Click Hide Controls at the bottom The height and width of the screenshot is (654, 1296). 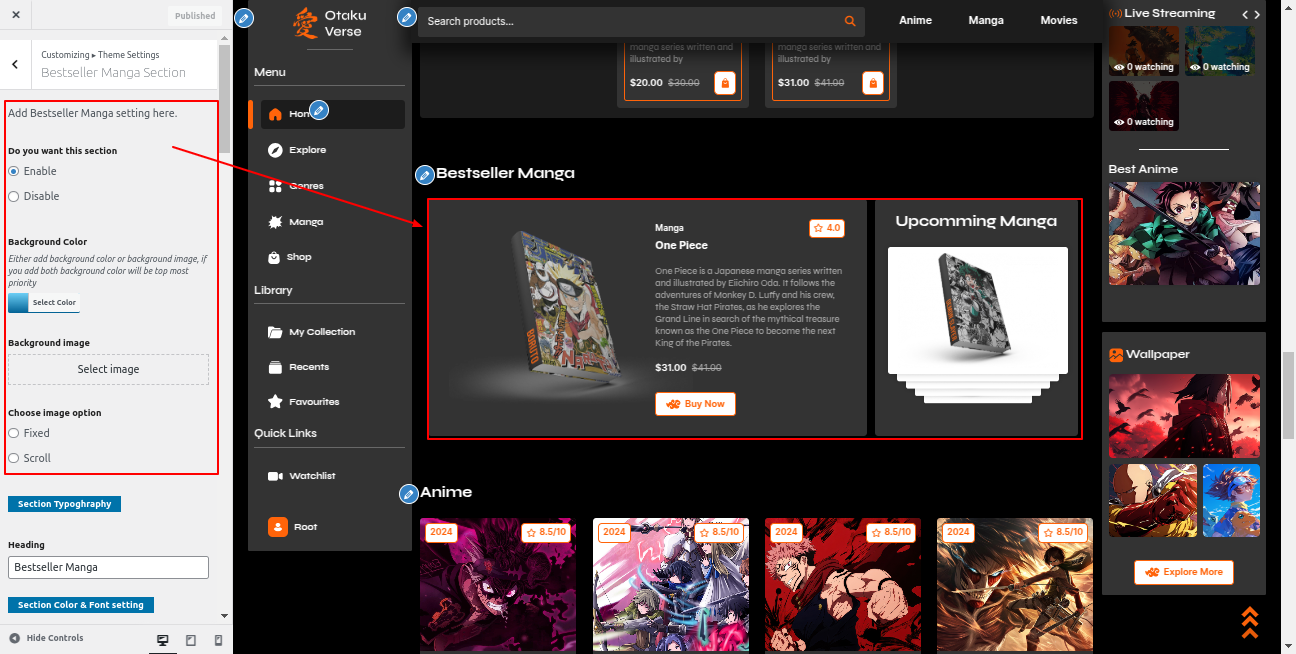tap(47, 638)
